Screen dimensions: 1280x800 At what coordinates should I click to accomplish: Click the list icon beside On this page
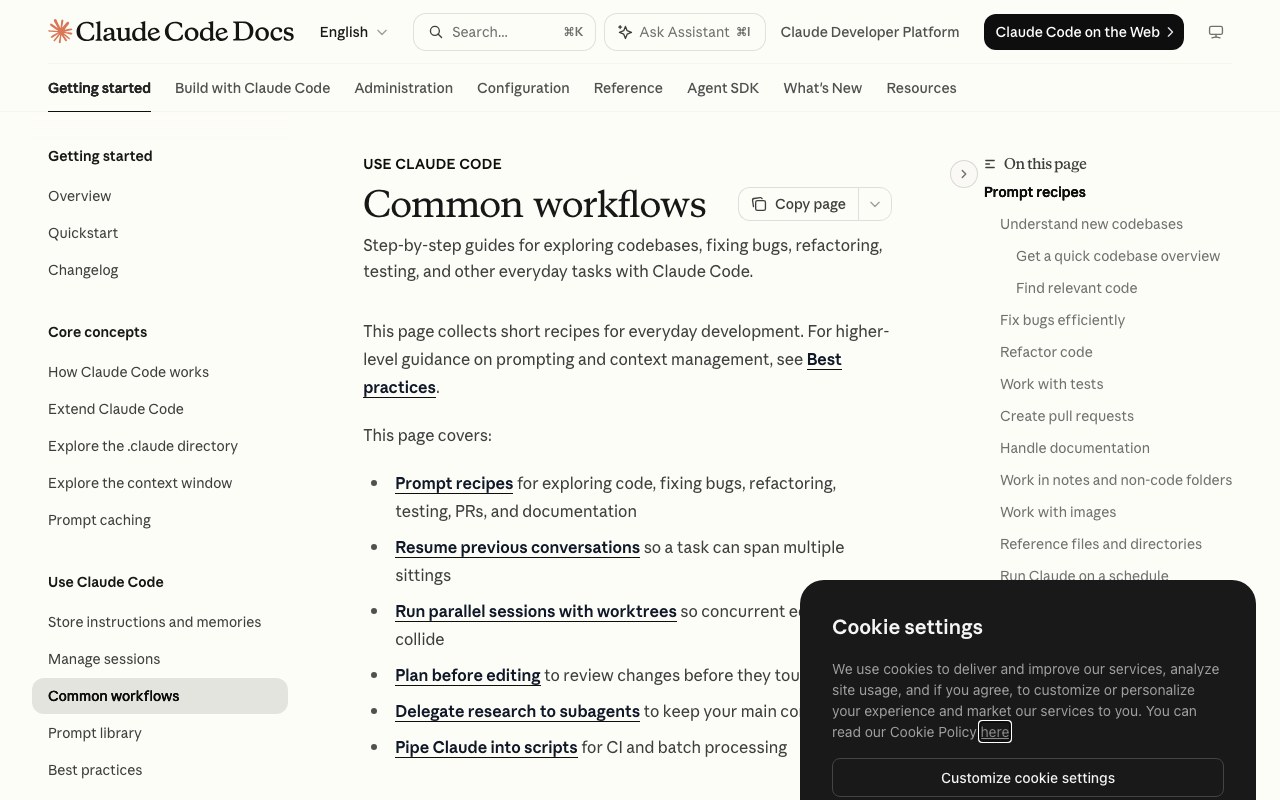990,164
